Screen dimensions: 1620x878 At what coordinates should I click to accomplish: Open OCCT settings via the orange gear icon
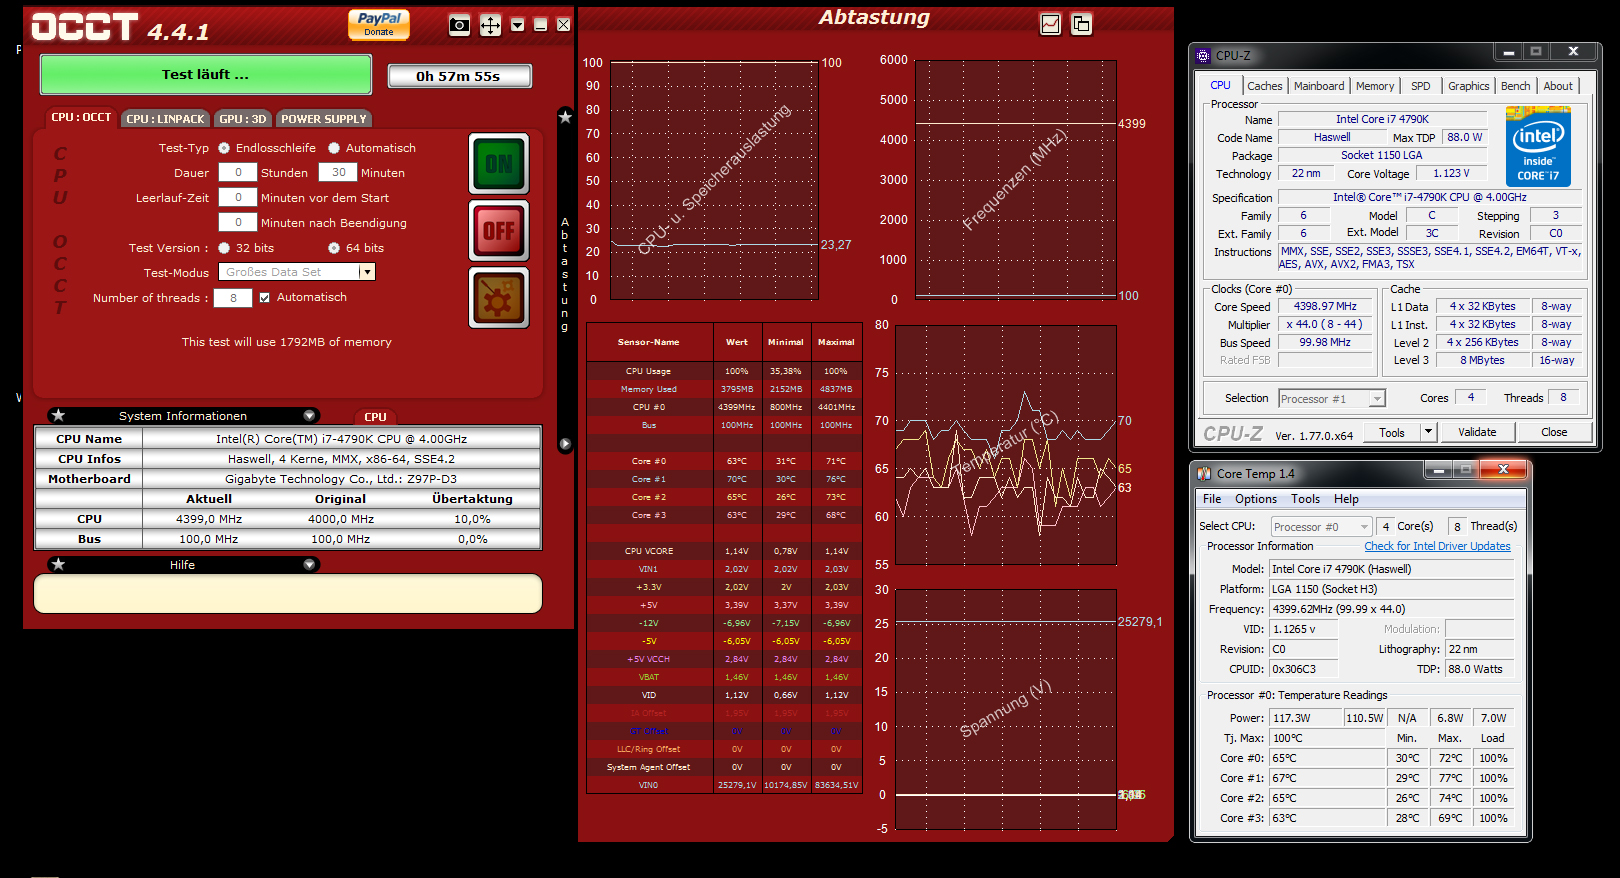[499, 298]
